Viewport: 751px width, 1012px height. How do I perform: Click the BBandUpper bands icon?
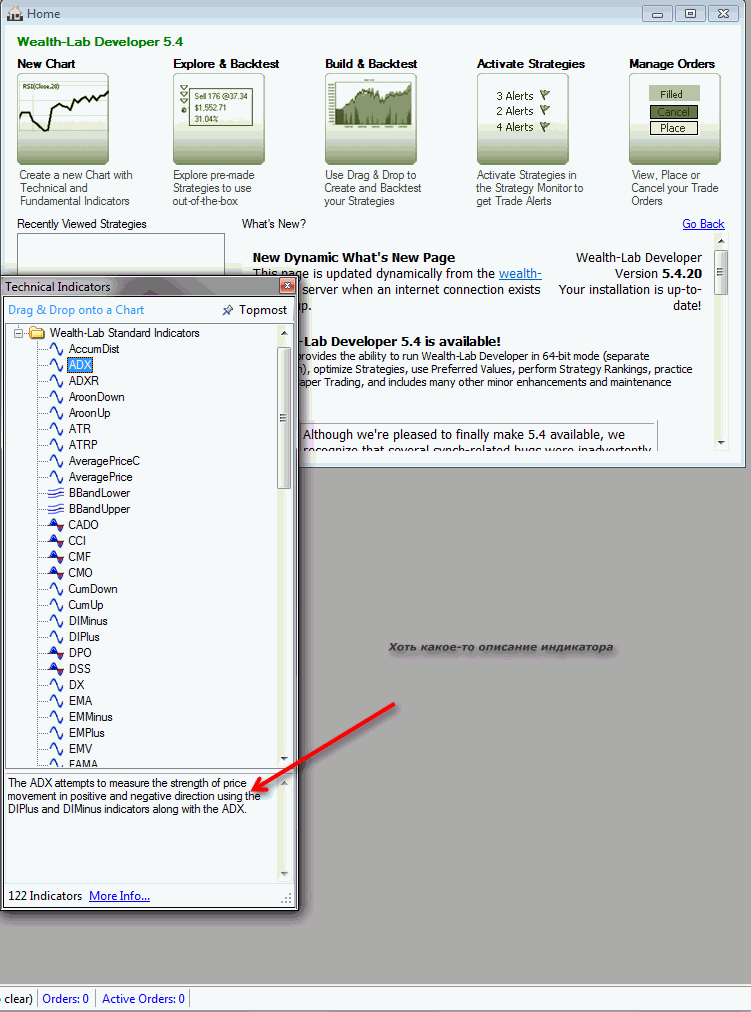point(56,509)
